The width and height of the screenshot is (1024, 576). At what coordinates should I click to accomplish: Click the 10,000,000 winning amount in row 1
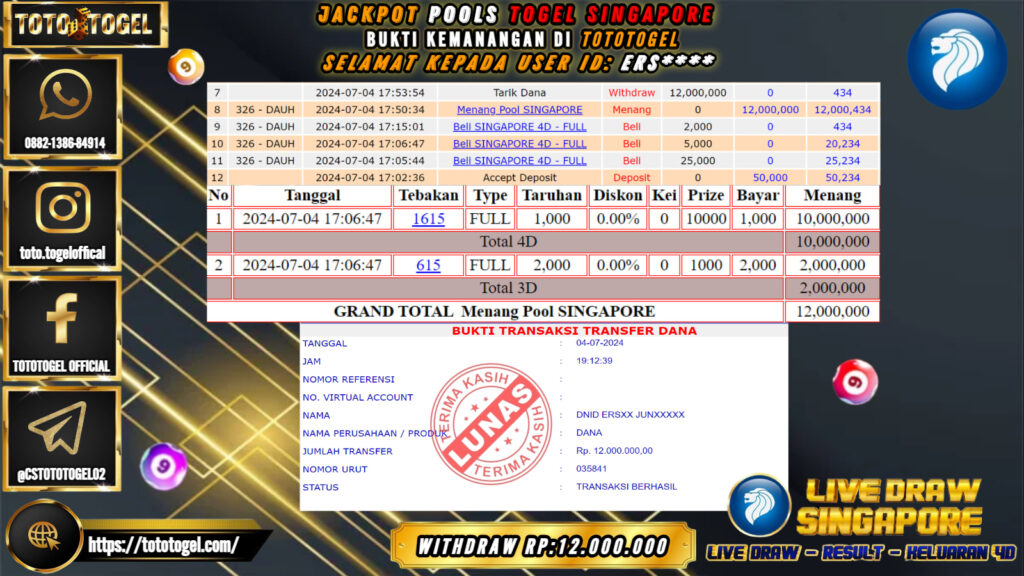click(x=832, y=219)
